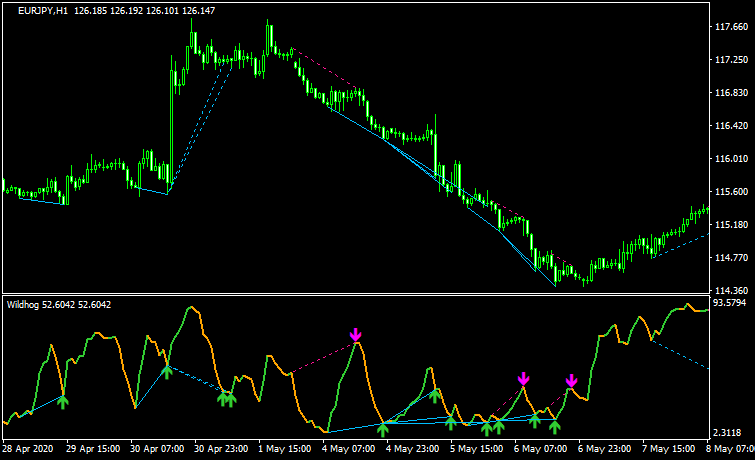This screenshot has width=755, height=460.
Task: Click the 1 May 15:00 time label
Action: (286, 449)
